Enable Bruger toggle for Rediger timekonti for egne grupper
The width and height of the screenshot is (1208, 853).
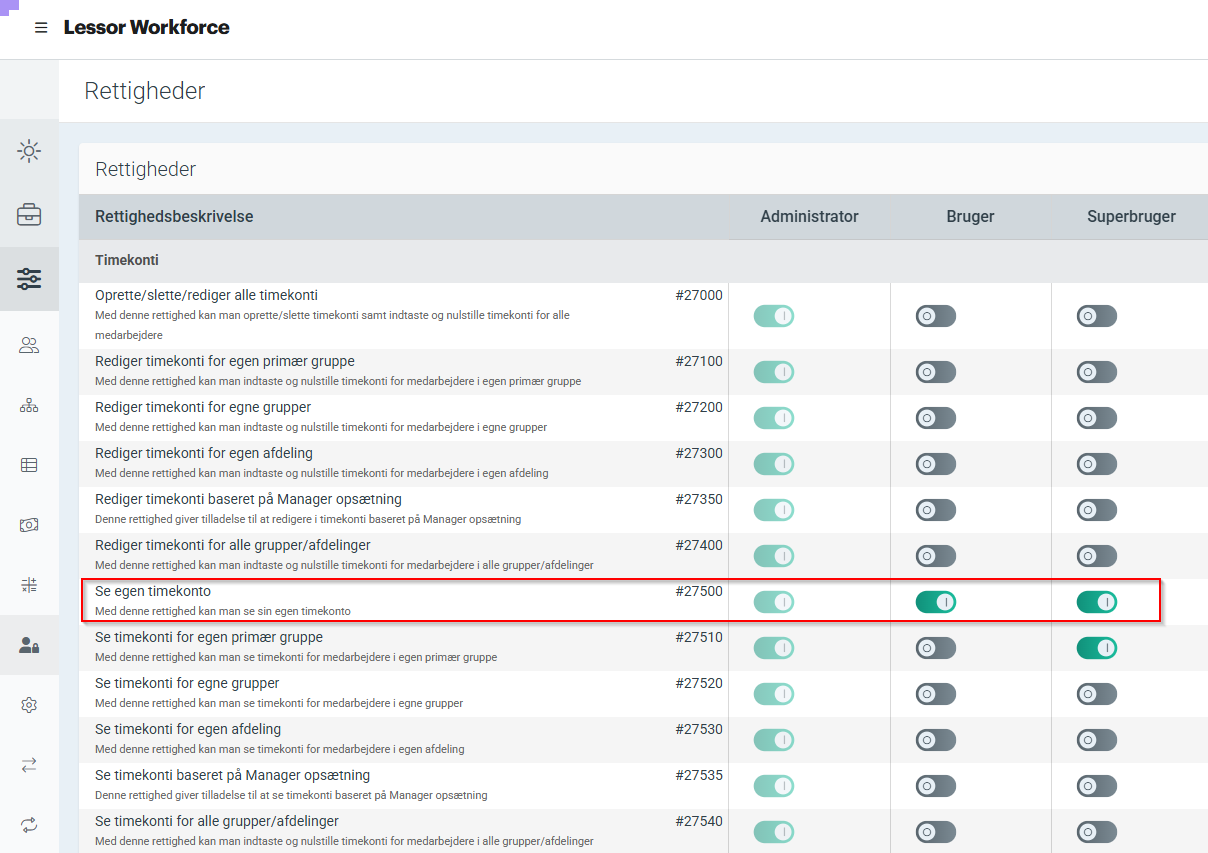(x=935, y=418)
